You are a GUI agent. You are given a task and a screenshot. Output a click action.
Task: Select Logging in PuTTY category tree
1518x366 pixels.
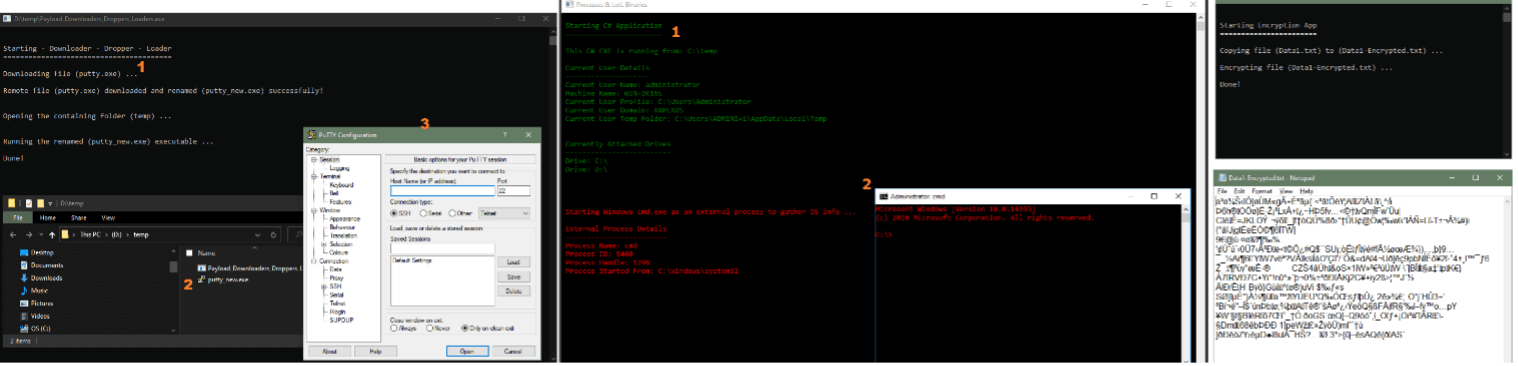coord(340,168)
